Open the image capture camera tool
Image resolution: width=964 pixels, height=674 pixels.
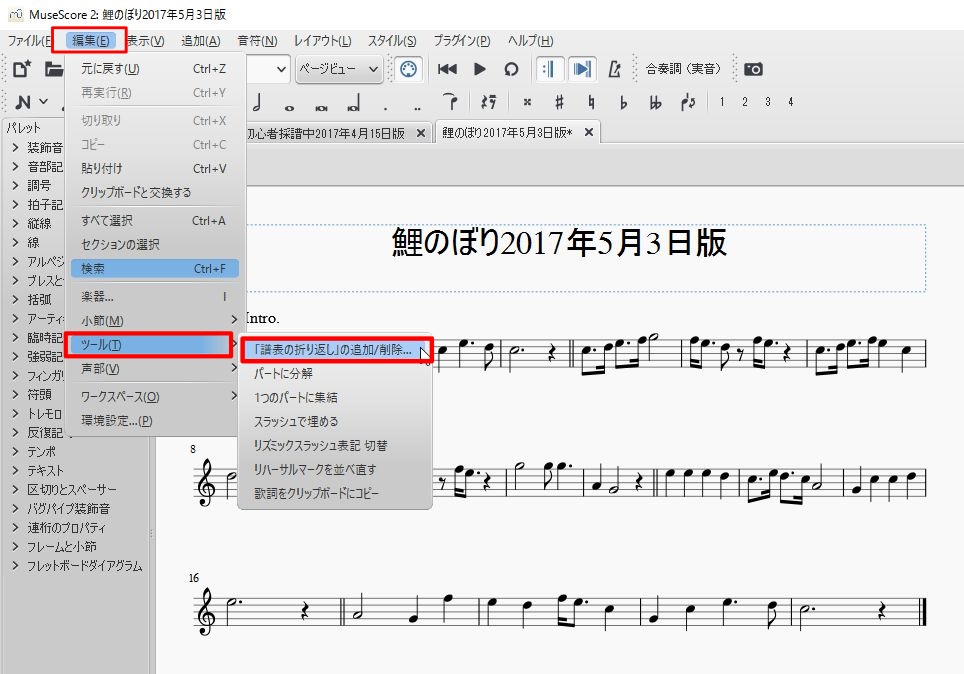(754, 70)
